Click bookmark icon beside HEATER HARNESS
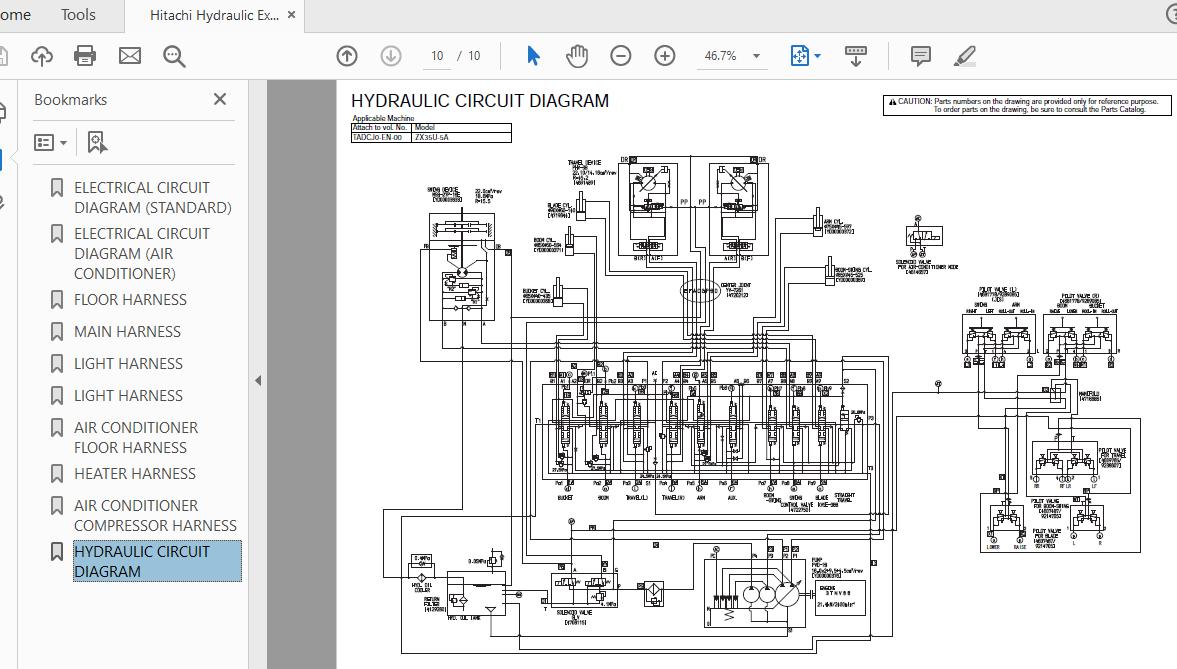Viewport: 1177px width, 669px height. pyautogui.click(x=56, y=474)
